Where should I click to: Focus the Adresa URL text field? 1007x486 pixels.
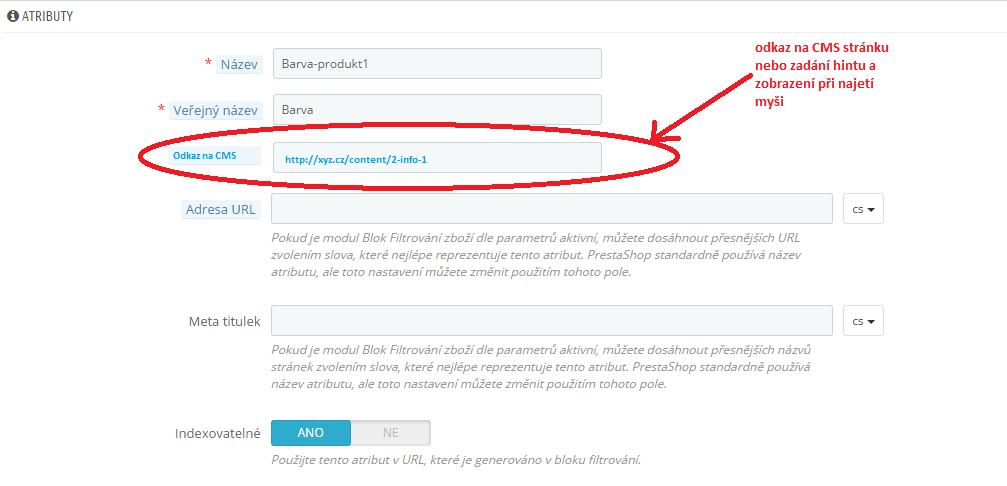coord(552,209)
